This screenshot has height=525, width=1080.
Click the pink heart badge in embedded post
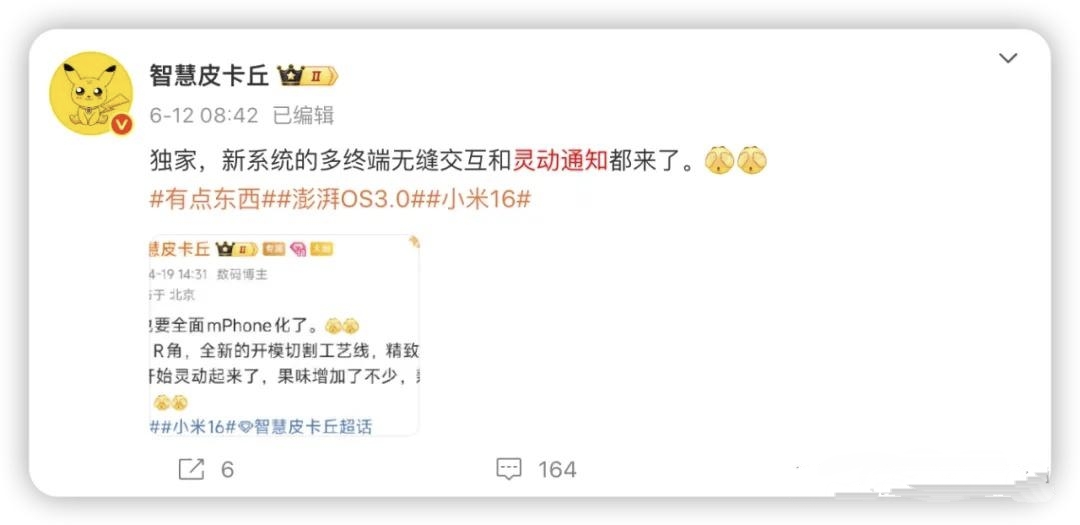pyautogui.click(x=298, y=249)
